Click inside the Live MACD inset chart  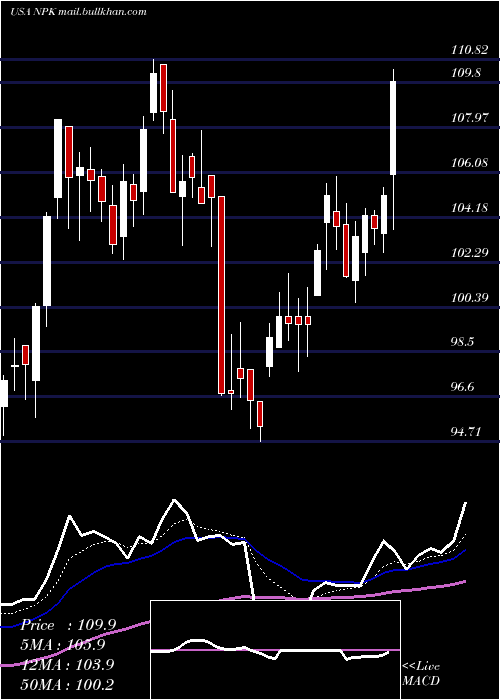(x=275, y=650)
